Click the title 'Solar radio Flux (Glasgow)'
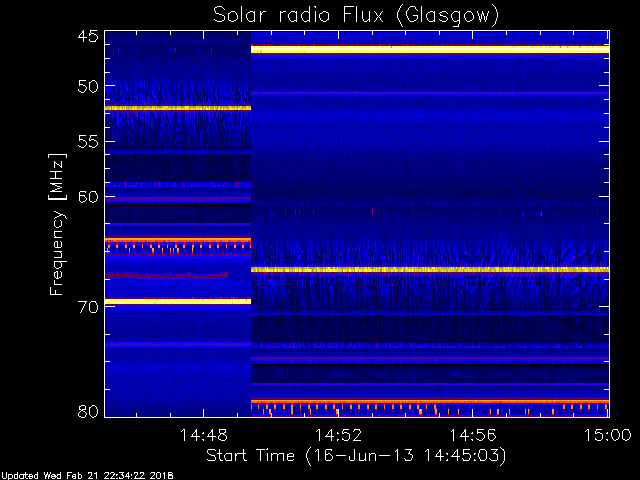 [356, 16]
